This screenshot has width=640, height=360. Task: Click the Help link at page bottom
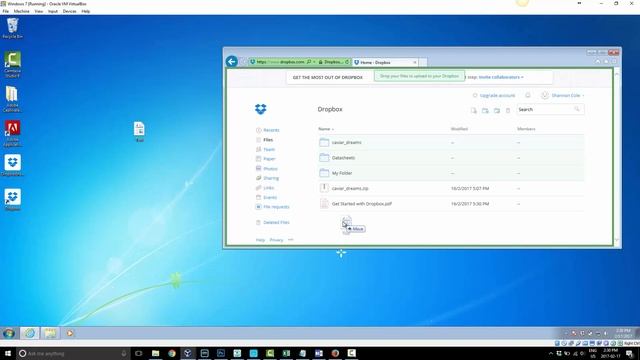260,240
